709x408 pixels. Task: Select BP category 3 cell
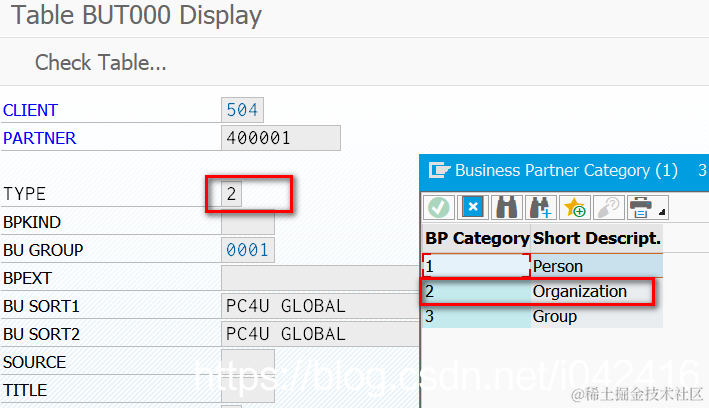tap(477, 316)
